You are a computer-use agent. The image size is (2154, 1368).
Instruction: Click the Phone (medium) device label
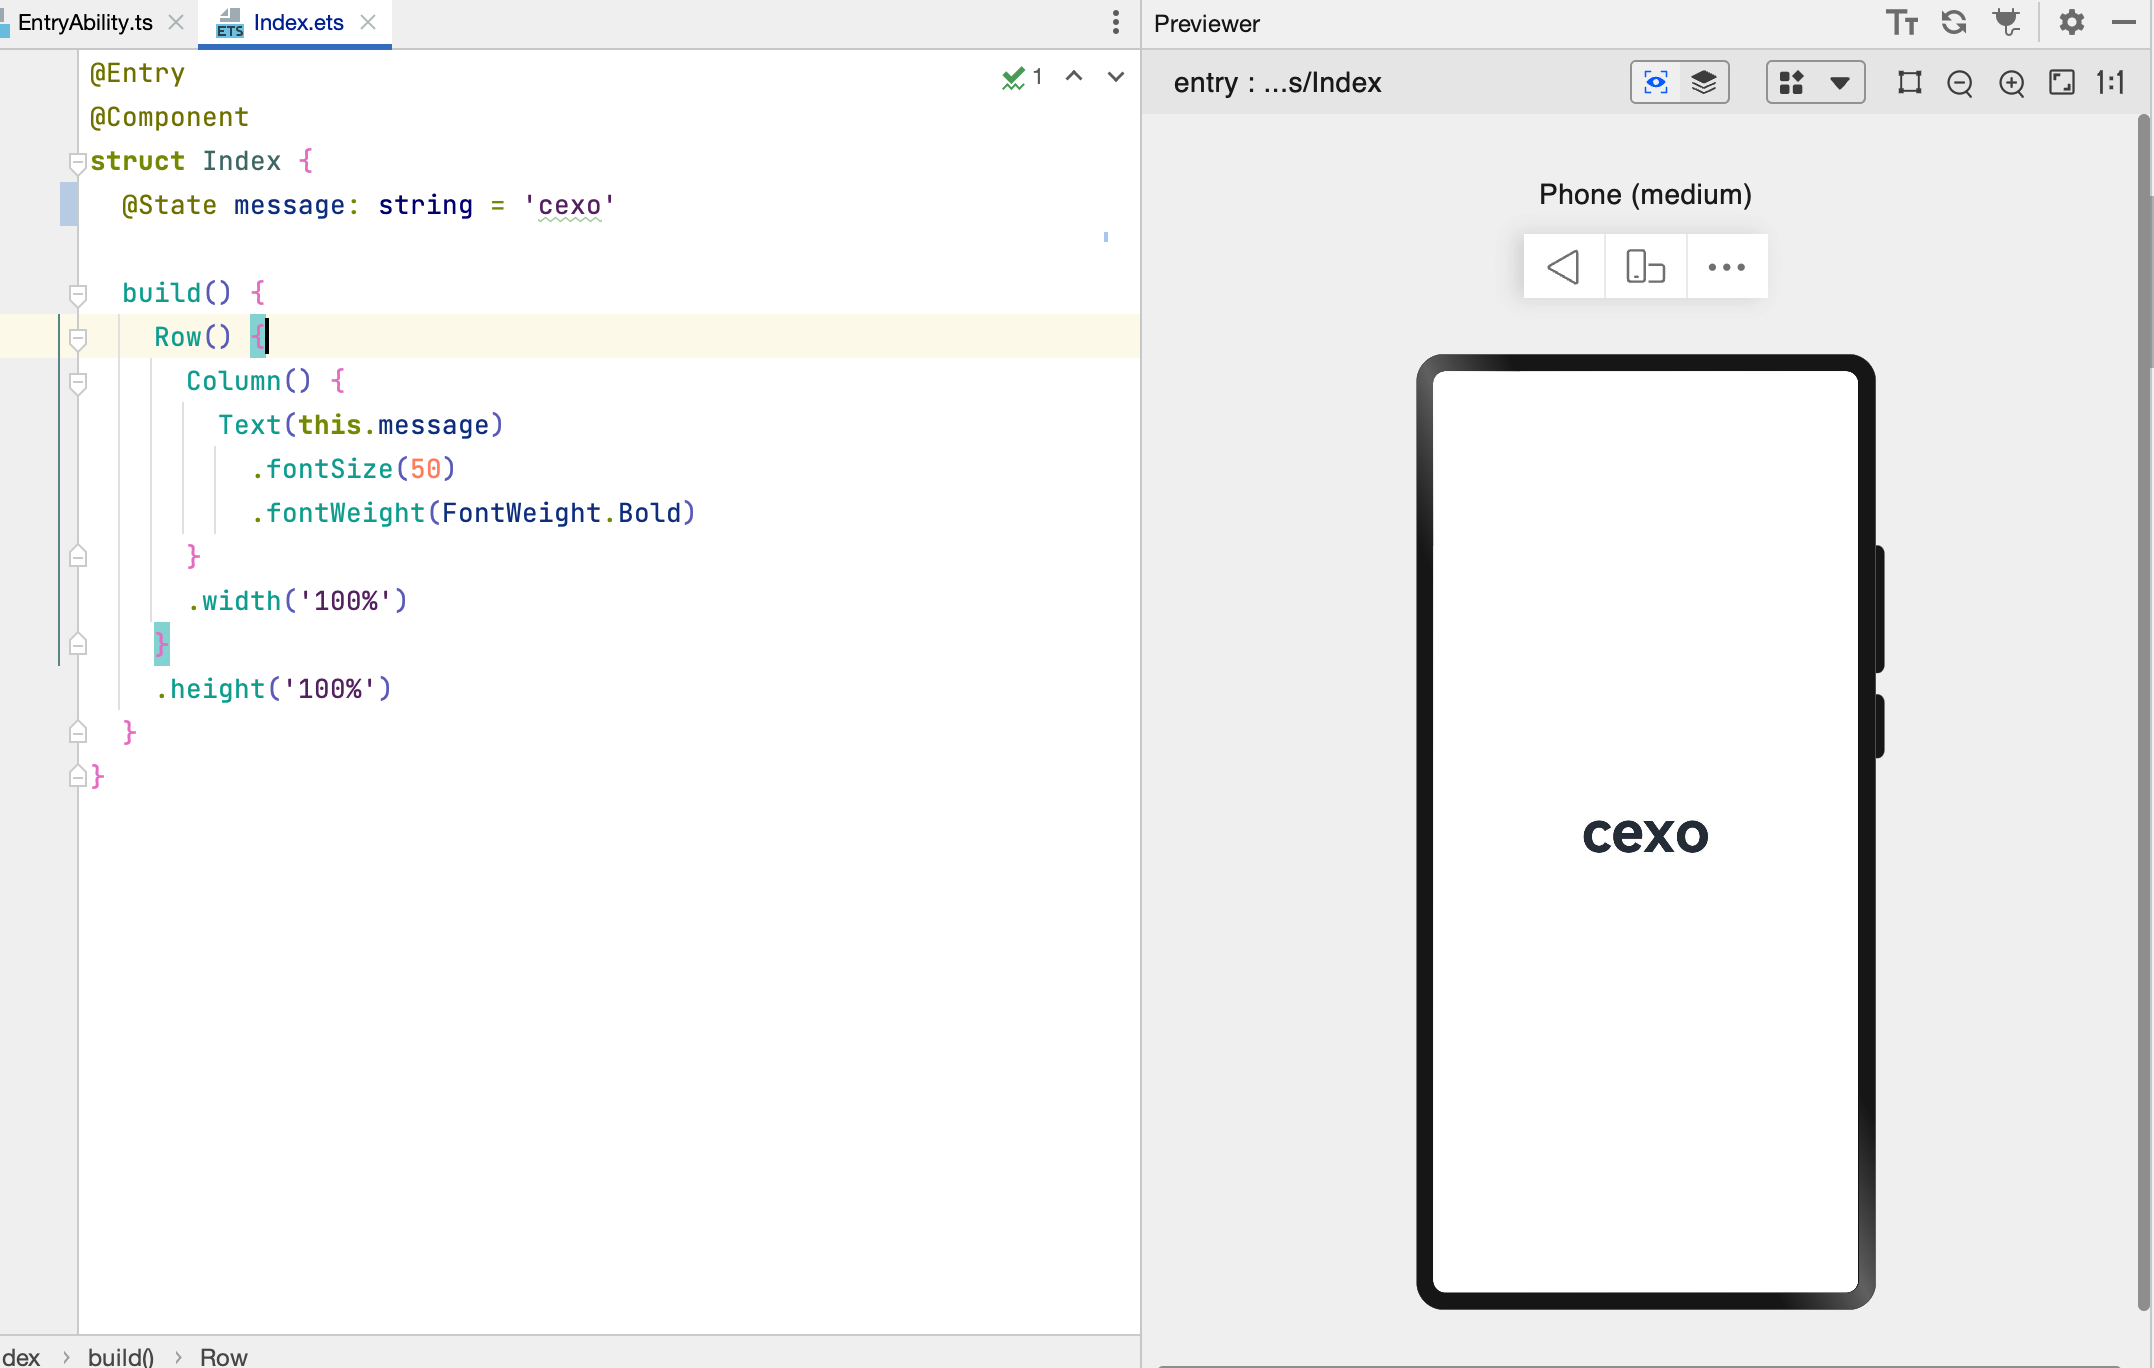click(1645, 194)
